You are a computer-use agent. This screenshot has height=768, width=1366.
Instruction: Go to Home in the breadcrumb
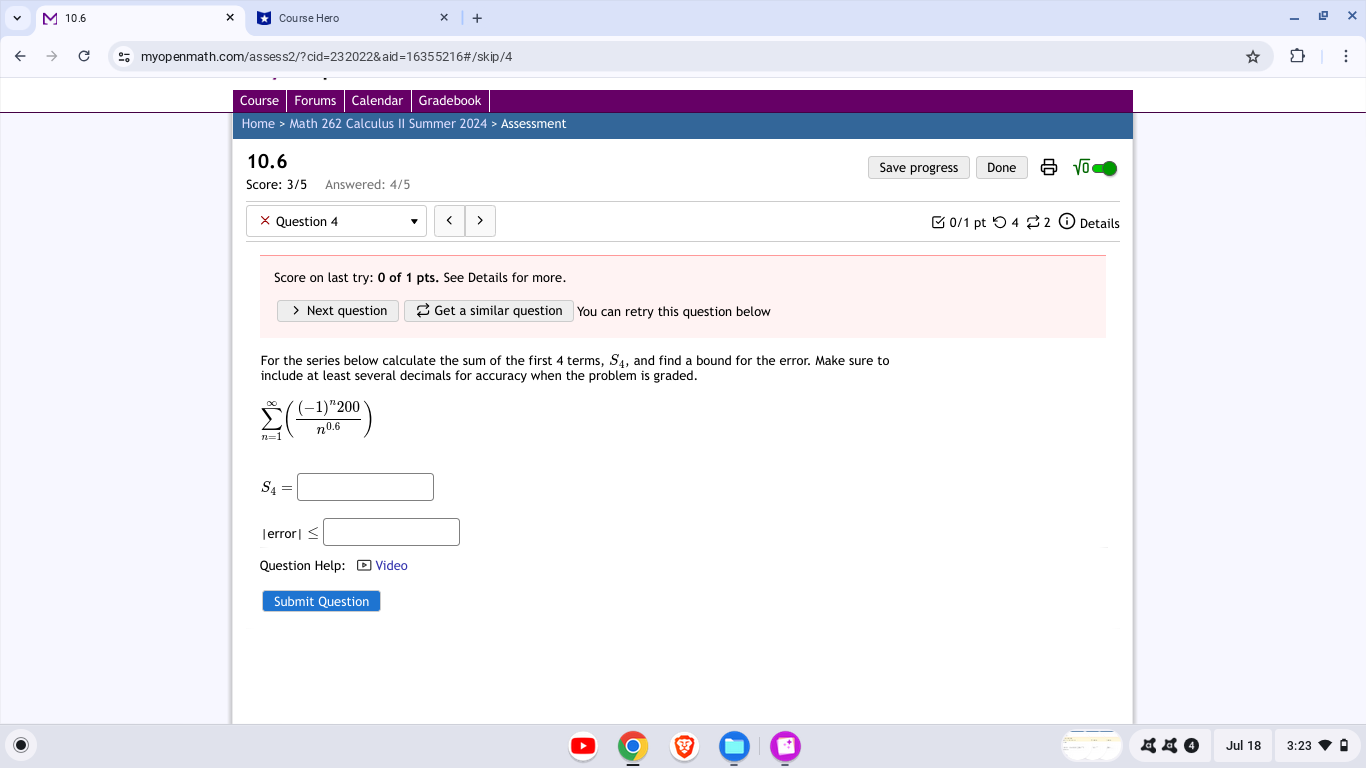point(258,124)
